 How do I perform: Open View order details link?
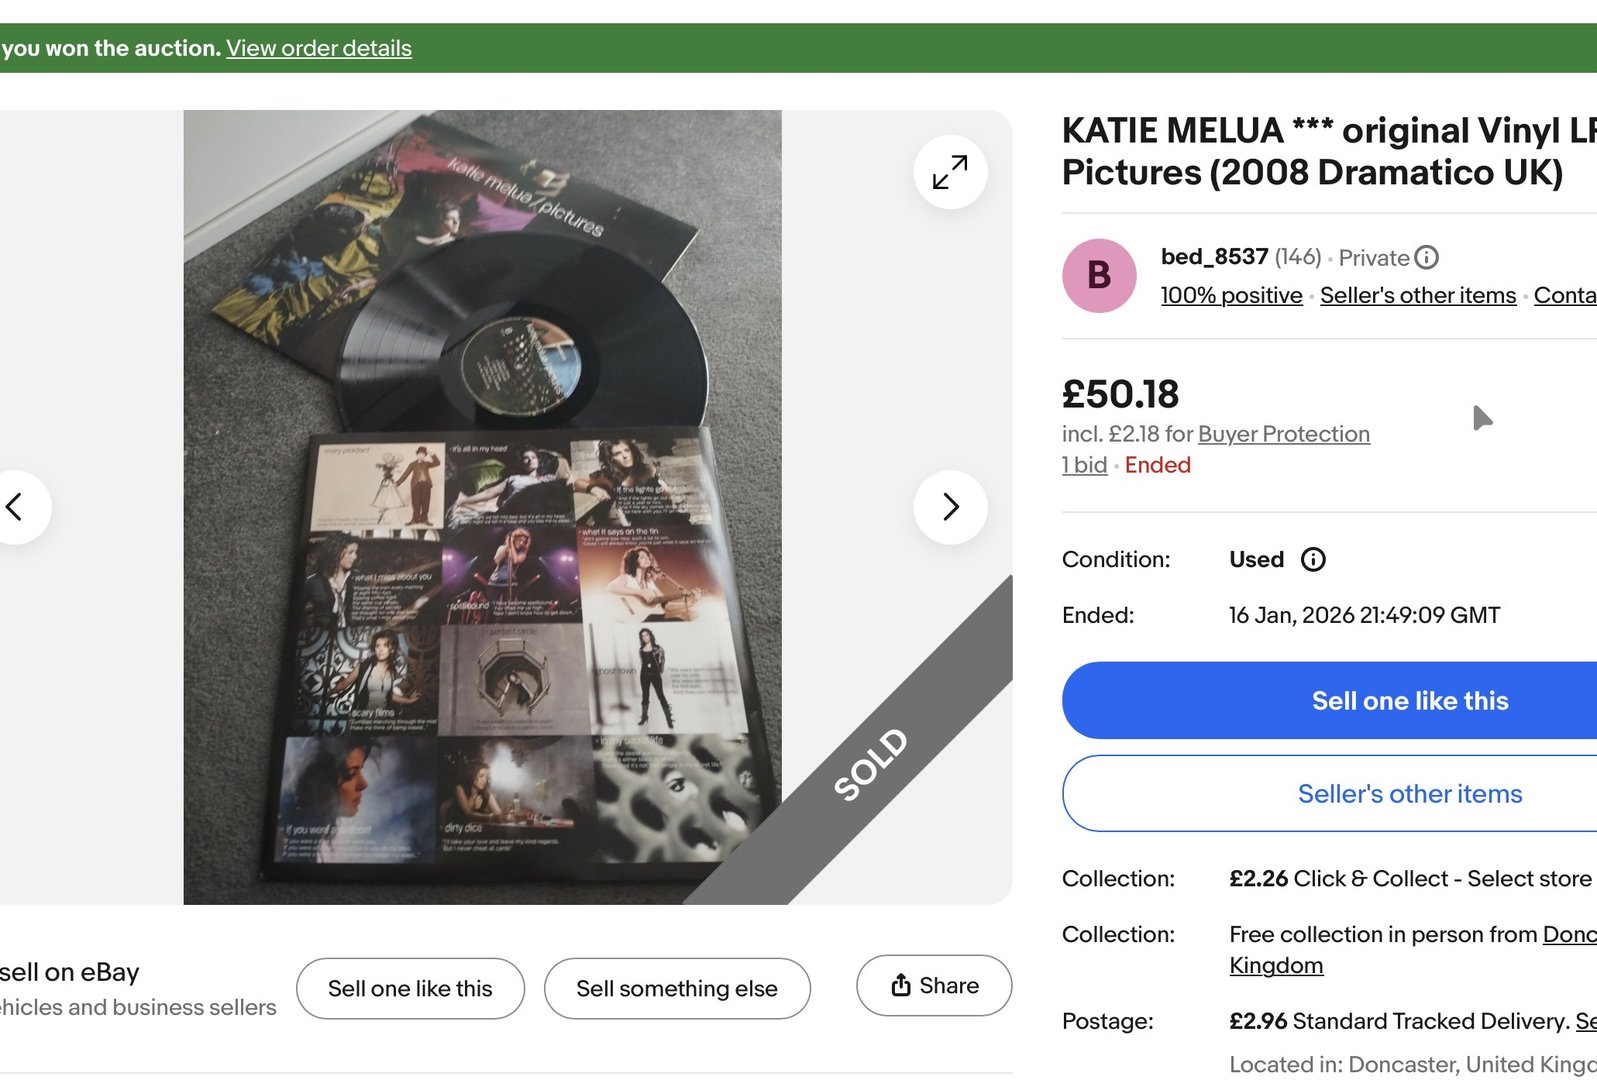319,48
